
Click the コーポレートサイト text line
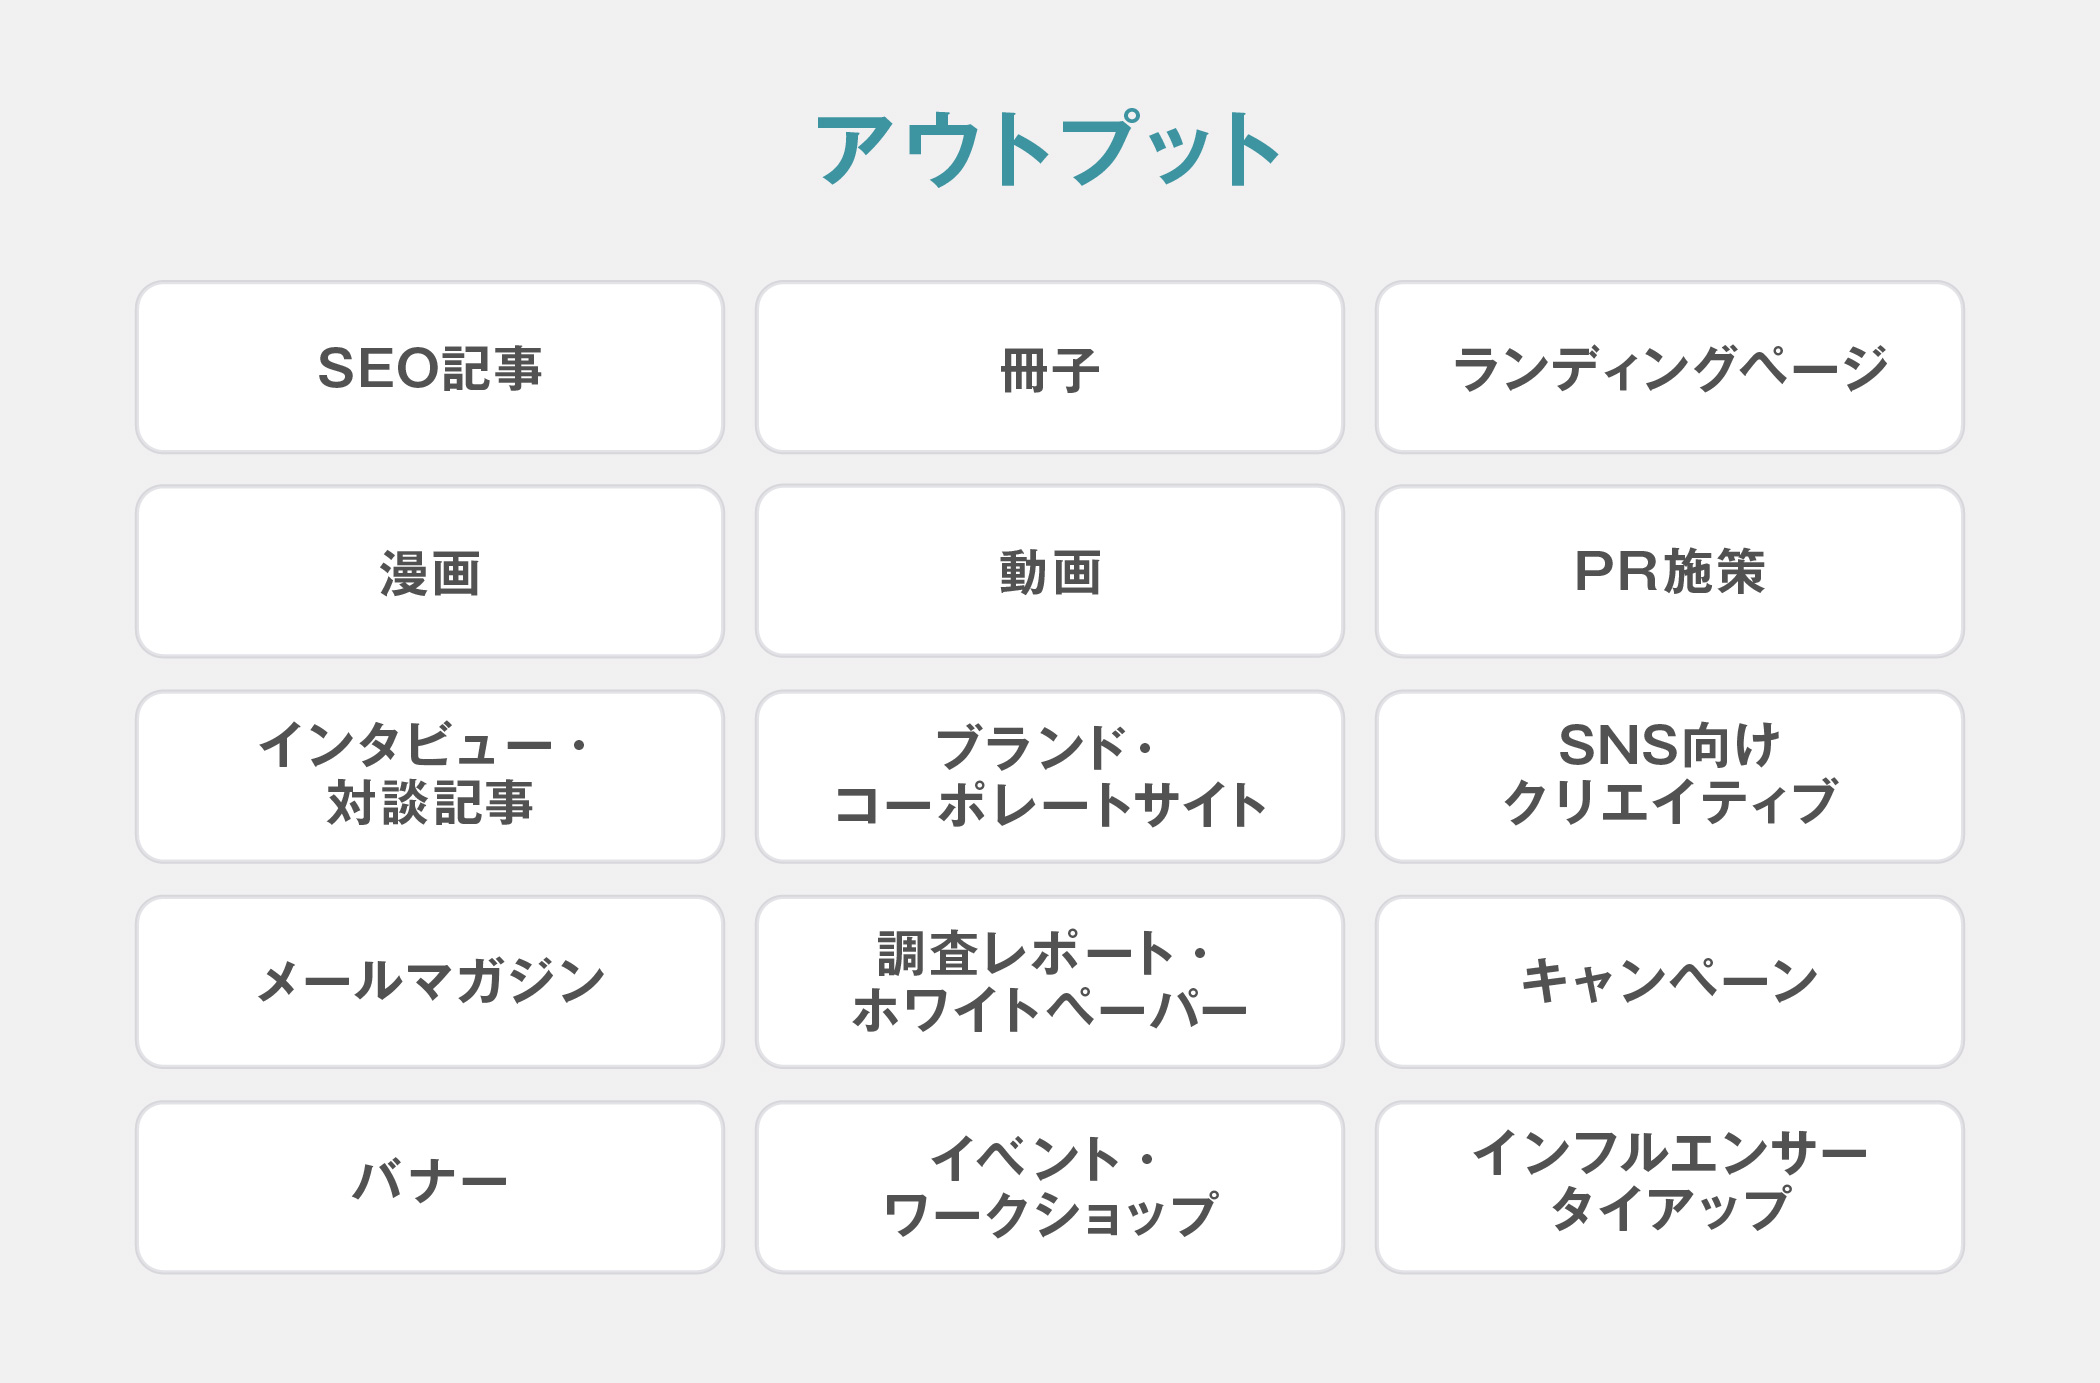coord(1049,805)
